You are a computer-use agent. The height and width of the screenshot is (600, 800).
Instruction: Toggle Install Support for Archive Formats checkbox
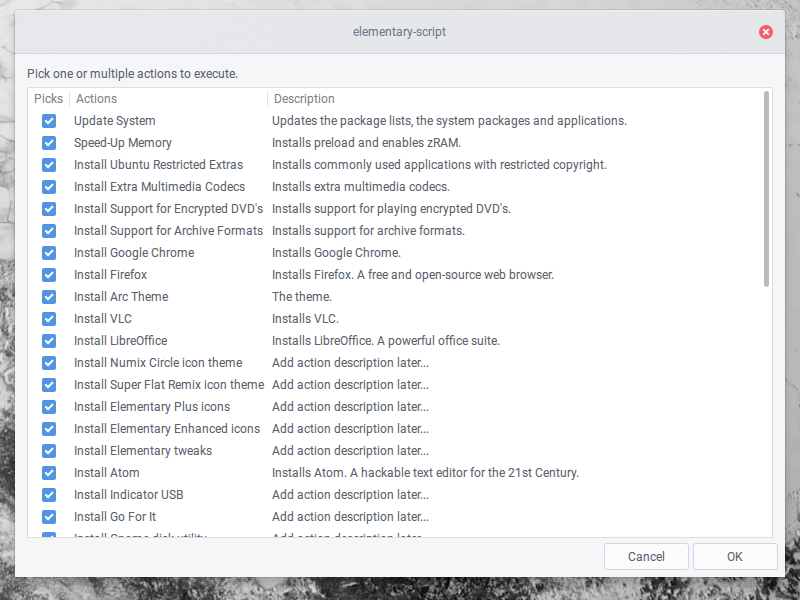[49, 231]
